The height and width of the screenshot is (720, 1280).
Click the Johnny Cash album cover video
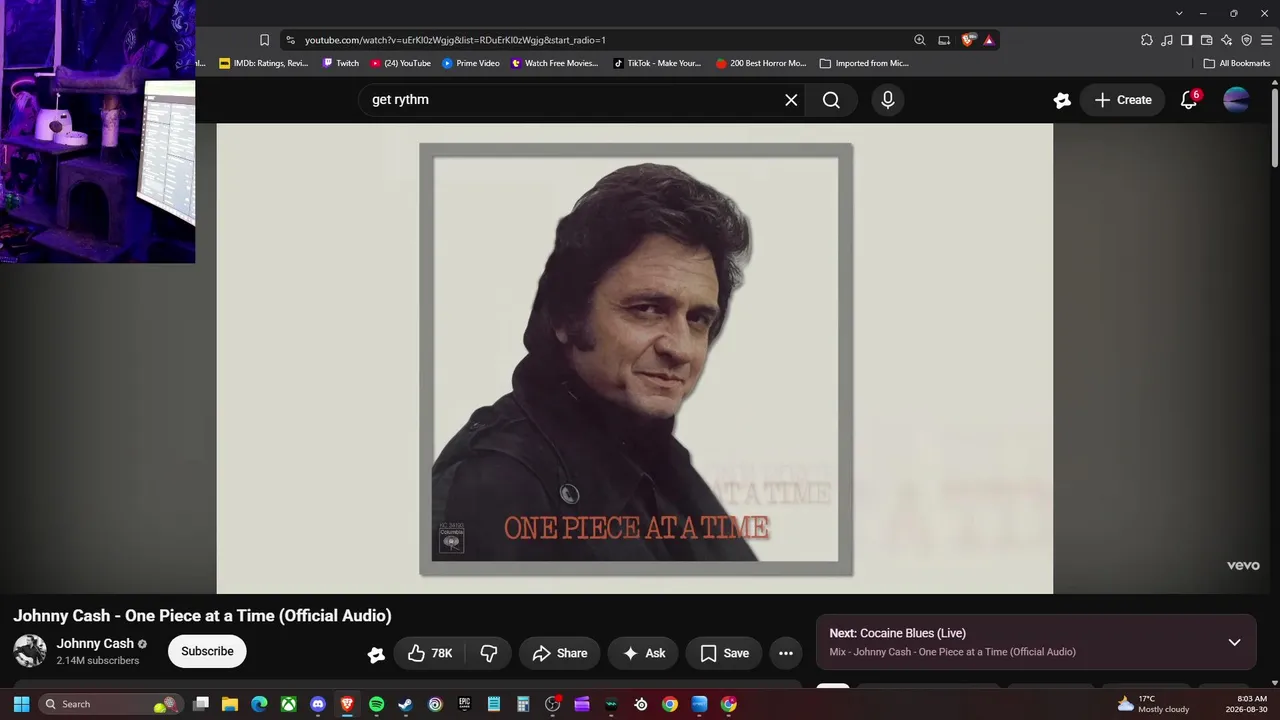point(635,359)
